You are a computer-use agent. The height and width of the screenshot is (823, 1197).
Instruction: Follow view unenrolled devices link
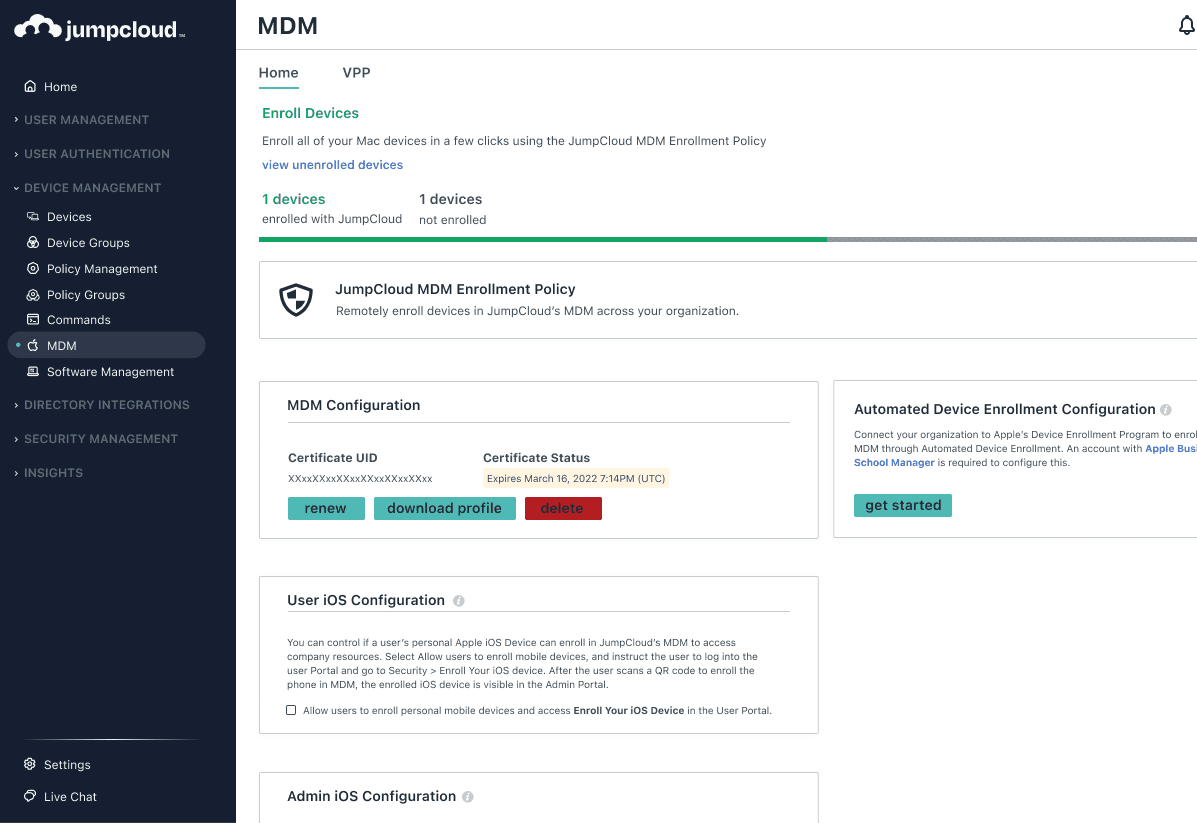tap(332, 165)
